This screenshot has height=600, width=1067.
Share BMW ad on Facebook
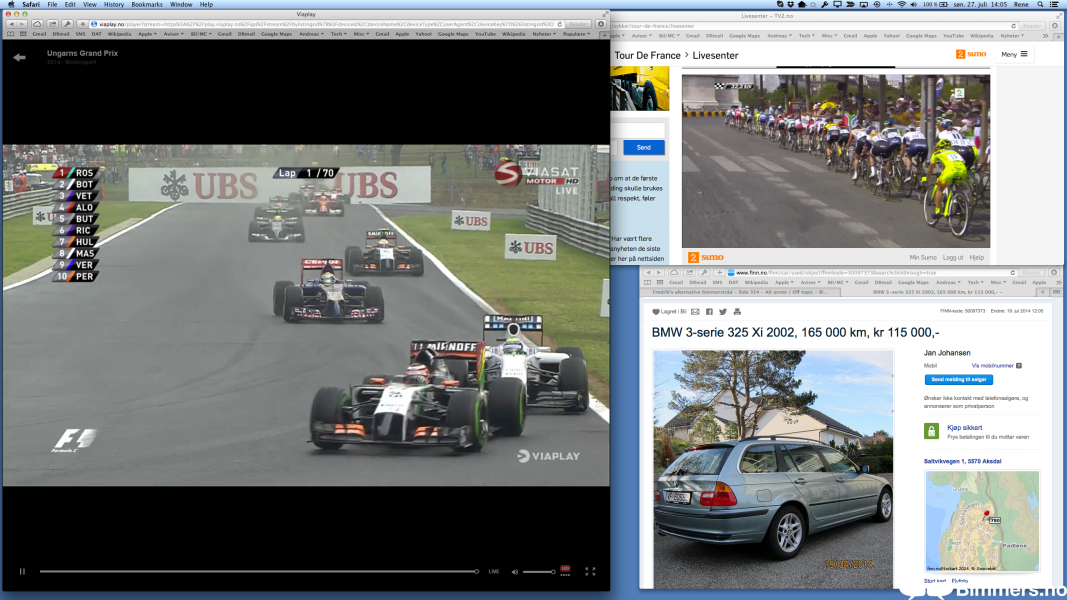[x=709, y=312]
